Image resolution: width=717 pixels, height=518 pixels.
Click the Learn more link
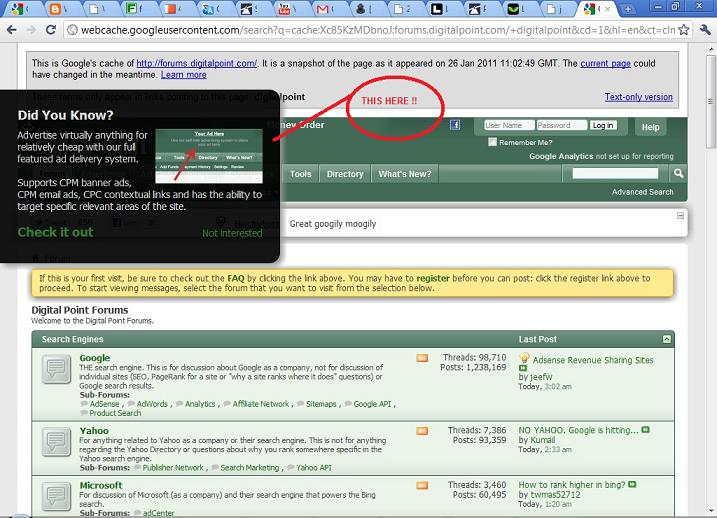(183, 75)
